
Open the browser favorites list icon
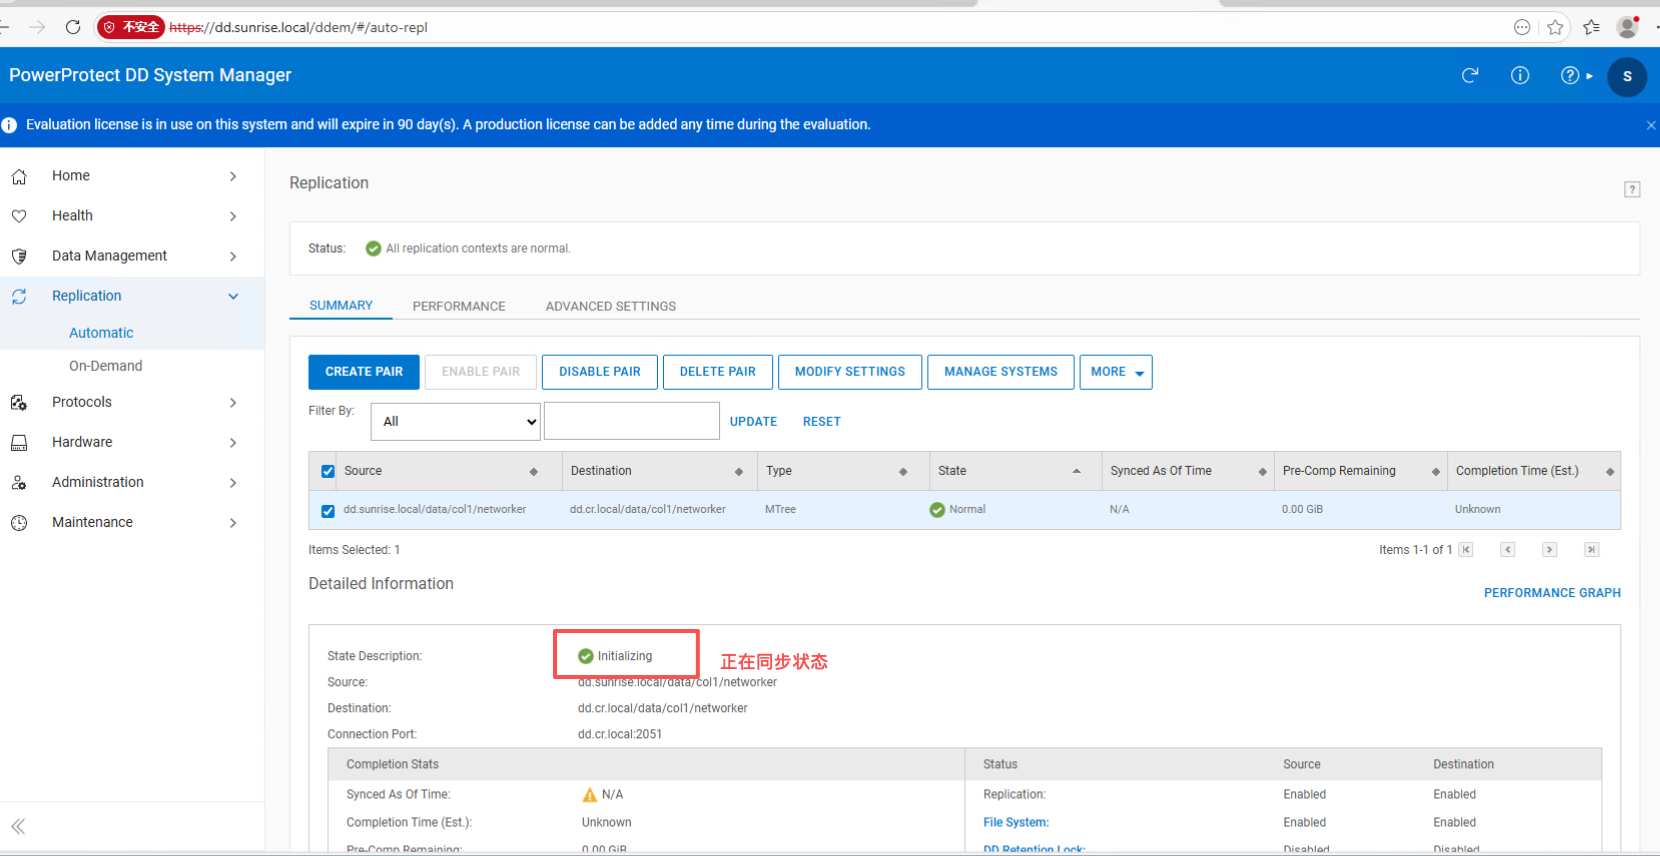tap(1591, 27)
